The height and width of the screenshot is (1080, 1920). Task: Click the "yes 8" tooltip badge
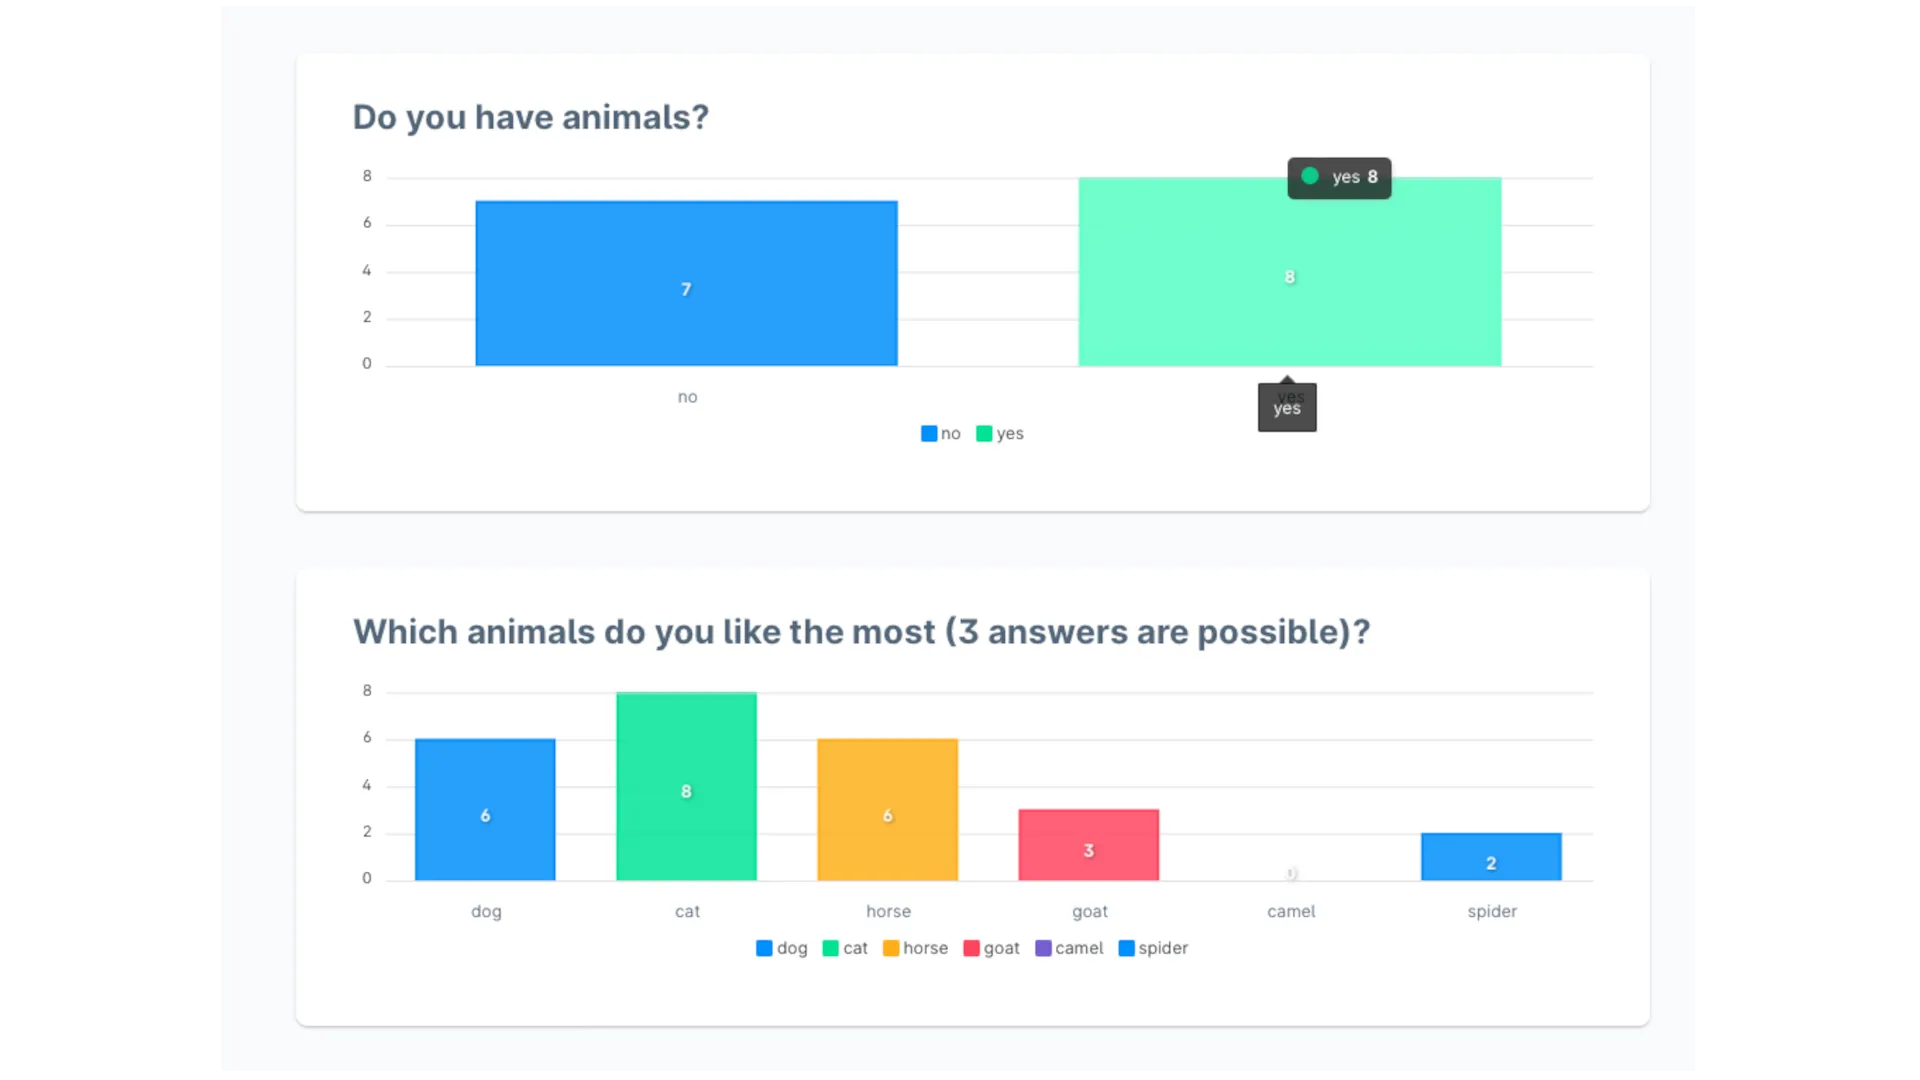tap(1339, 178)
